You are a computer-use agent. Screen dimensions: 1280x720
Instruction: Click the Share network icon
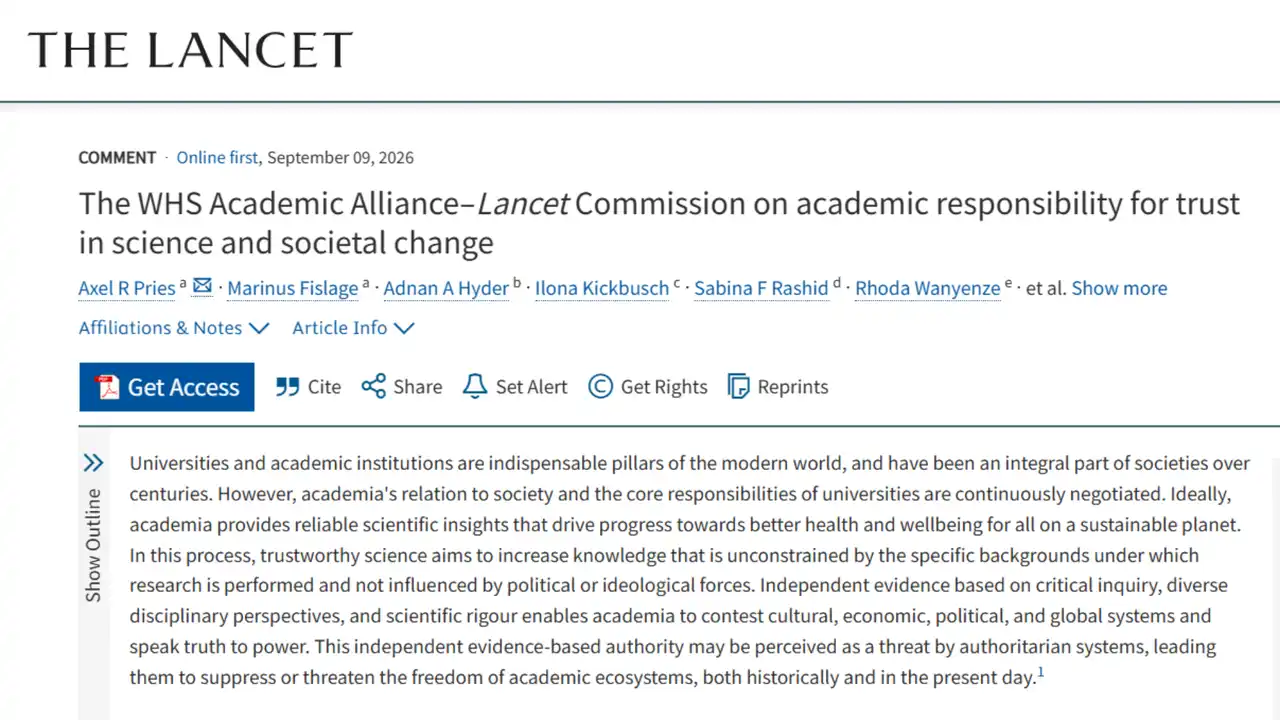coord(374,387)
